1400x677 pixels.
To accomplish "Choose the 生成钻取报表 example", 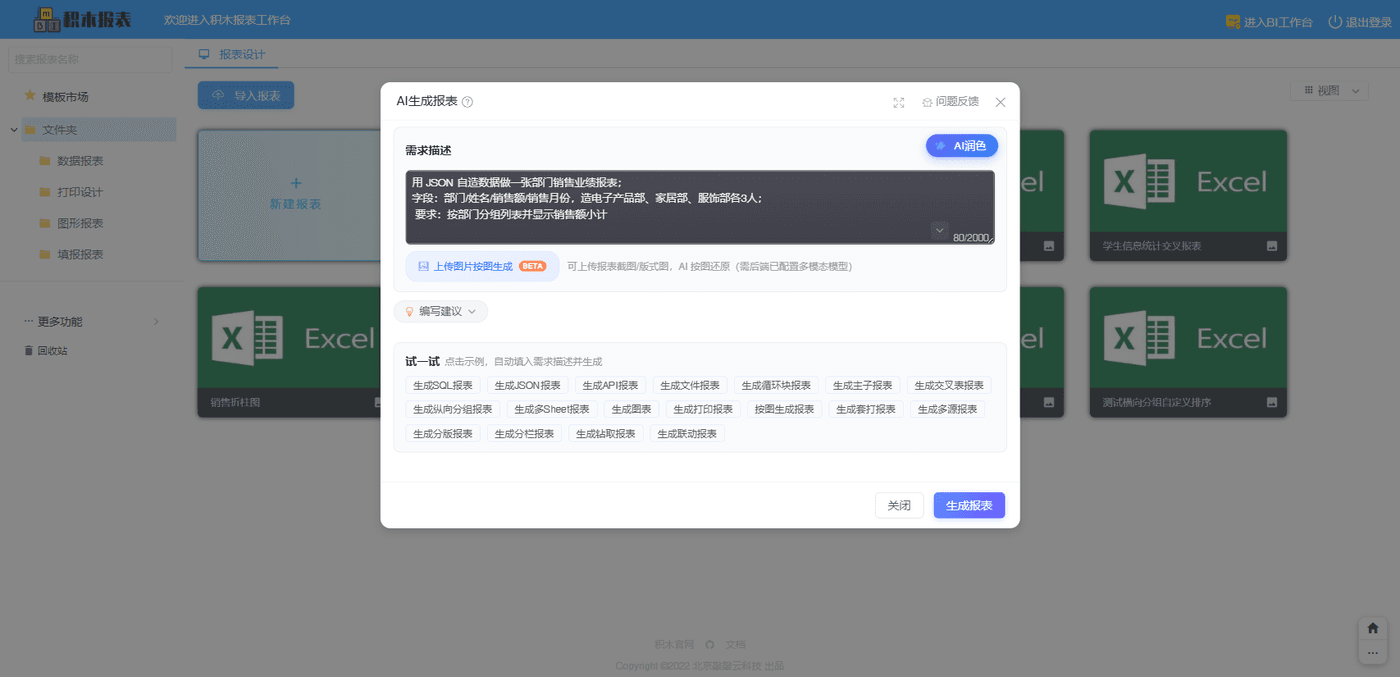I will [x=606, y=433].
